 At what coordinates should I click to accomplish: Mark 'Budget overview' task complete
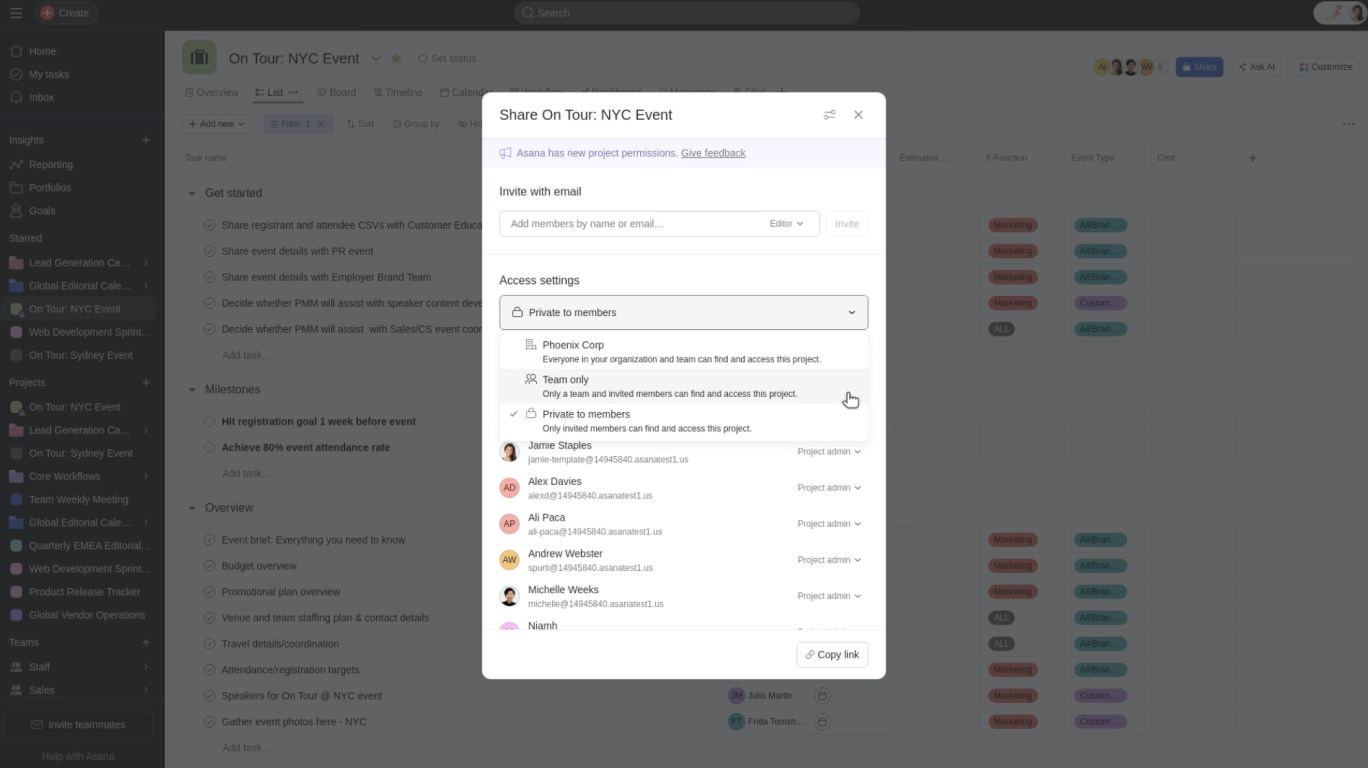[x=209, y=566]
